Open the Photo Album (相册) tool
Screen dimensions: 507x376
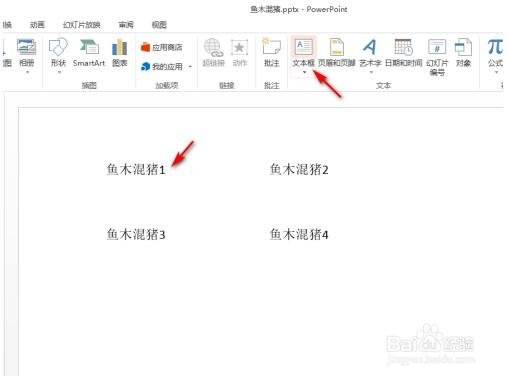(27, 53)
